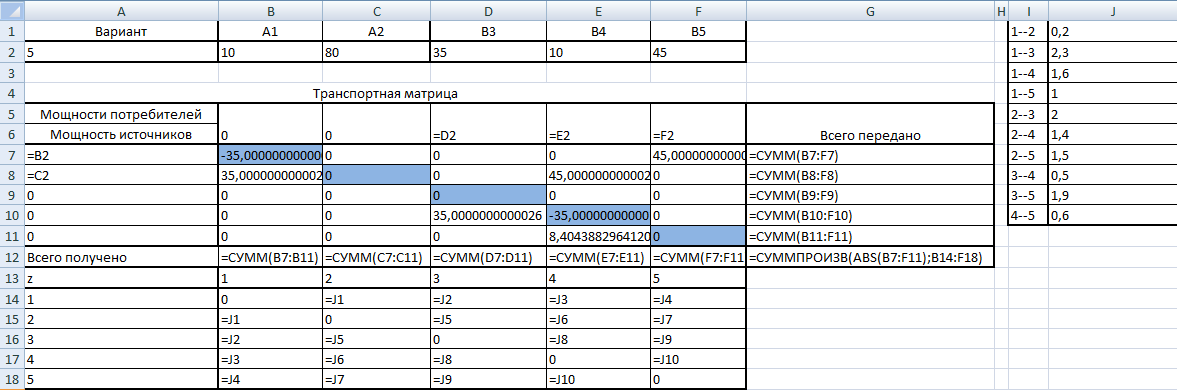Select row 4 header

point(12,94)
